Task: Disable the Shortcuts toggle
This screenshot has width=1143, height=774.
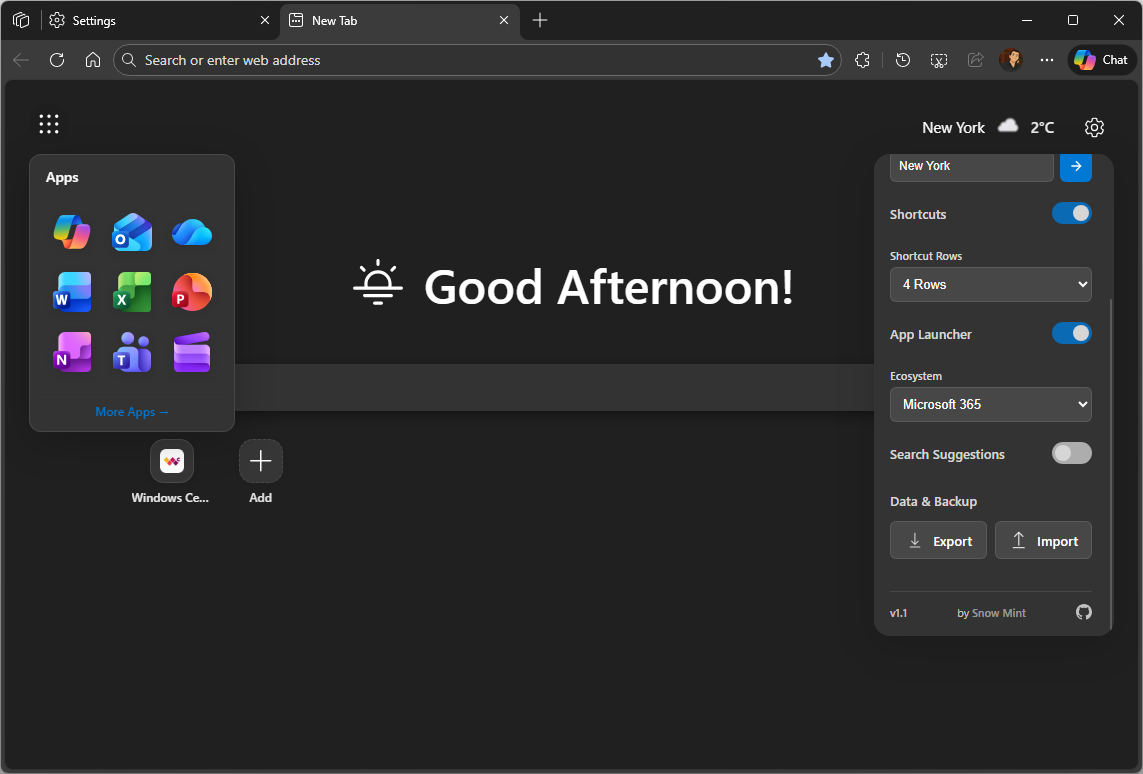Action: coord(1071,213)
